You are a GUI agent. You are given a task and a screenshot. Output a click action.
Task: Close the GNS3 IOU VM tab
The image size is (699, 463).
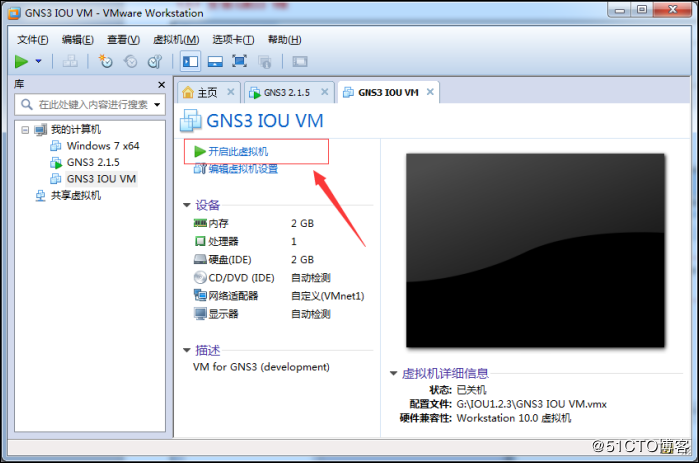pyautogui.click(x=430, y=92)
